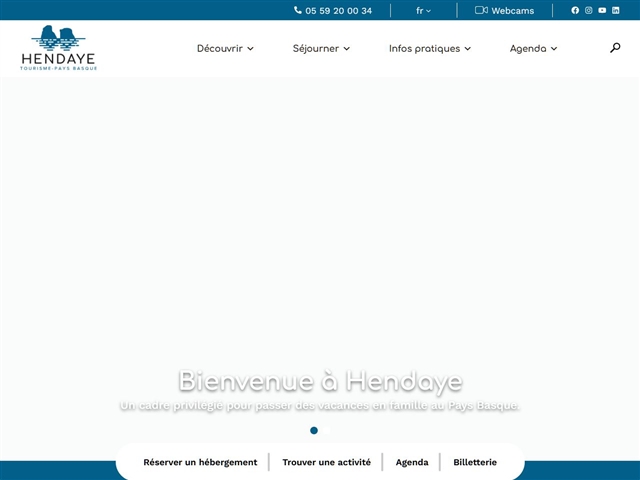Expand the Agenda top menu
The height and width of the screenshot is (480, 640).
(533, 49)
